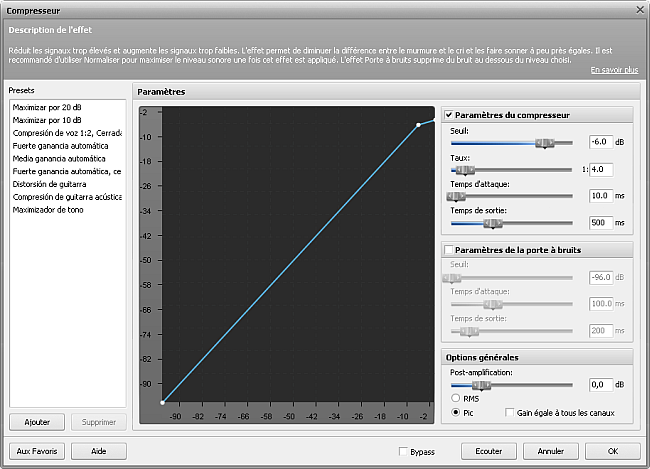The width and height of the screenshot is (650, 469).
Task: Choose preset Distorsión de guitarra
Action: (52, 184)
